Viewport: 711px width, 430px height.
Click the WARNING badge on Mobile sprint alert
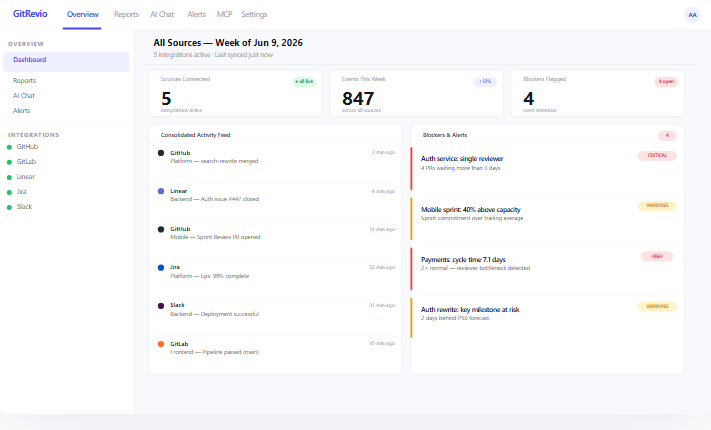click(x=657, y=206)
